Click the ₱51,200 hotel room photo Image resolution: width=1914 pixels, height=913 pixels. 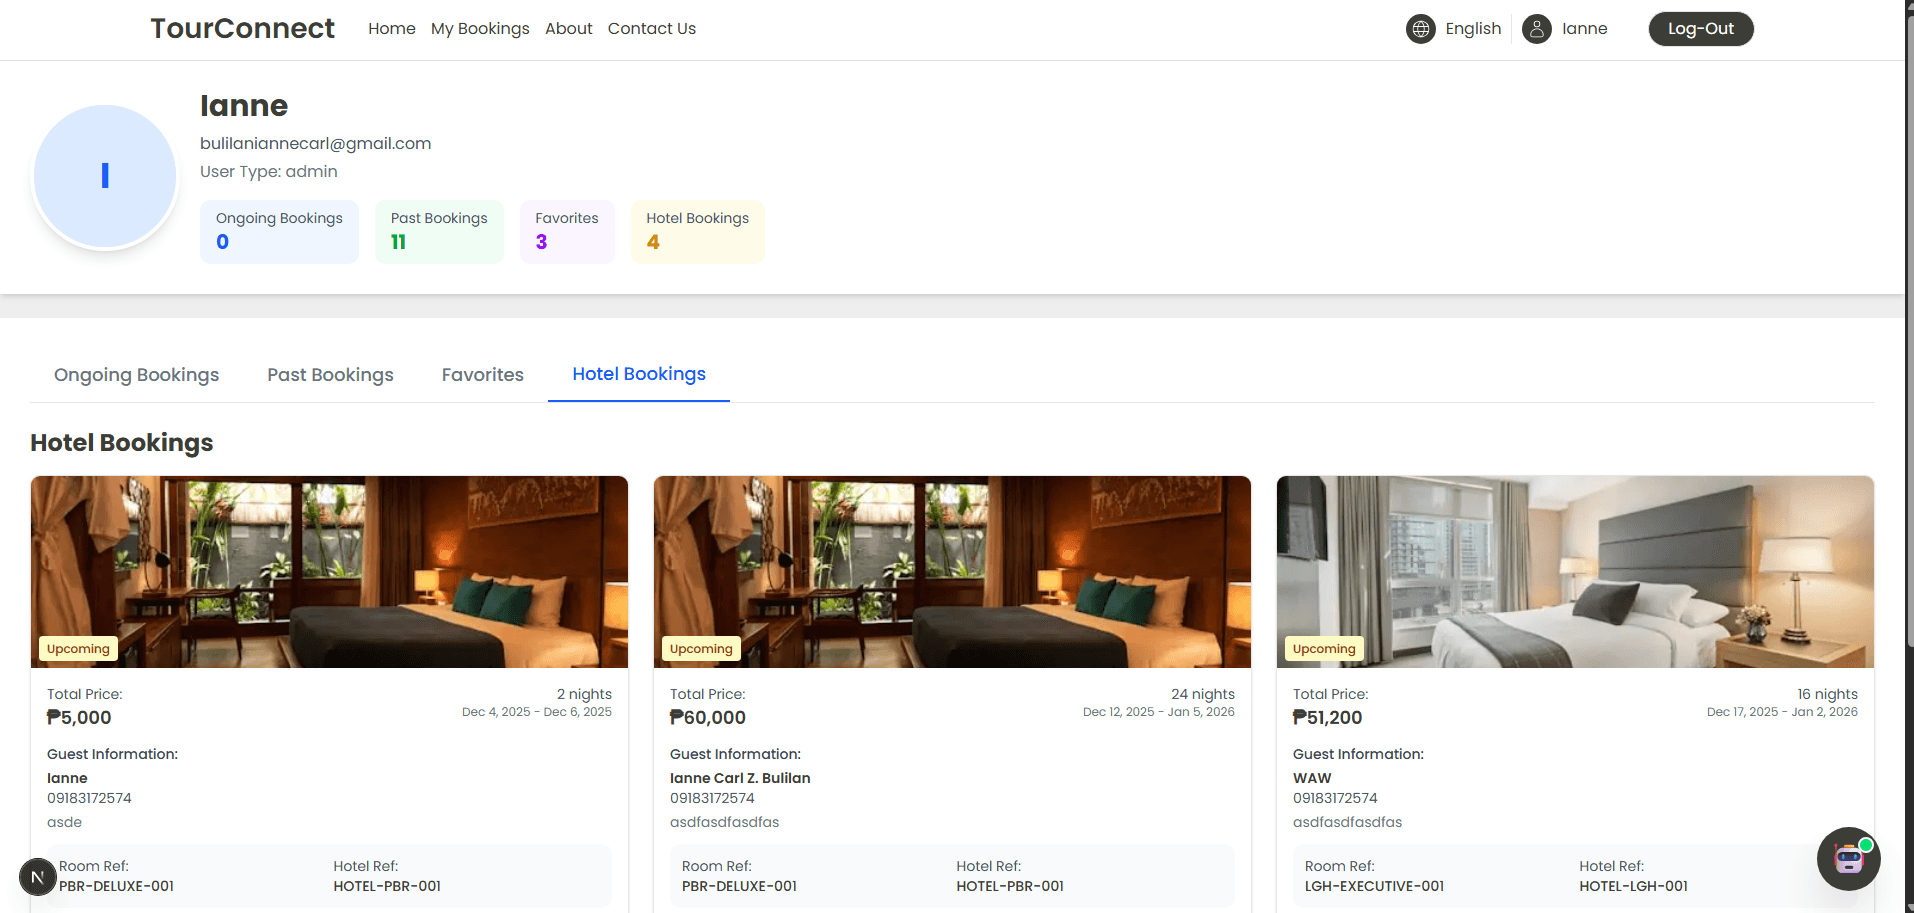tap(1574, 571)
